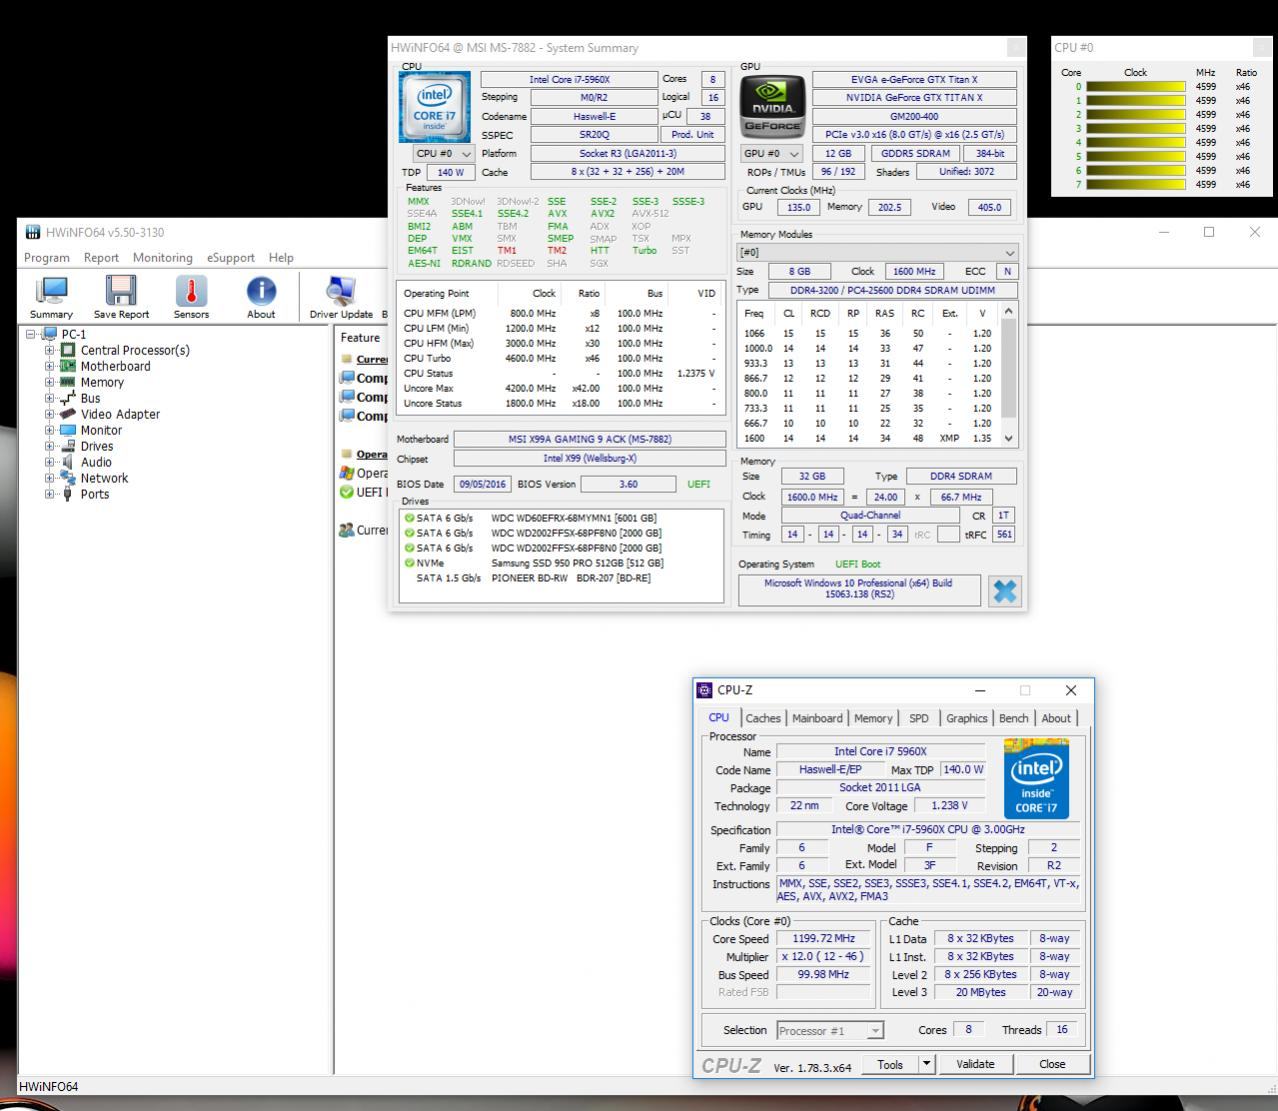The image size is (1278, 1111).
Task: Expand the Video Adapter tree node
Action: click(49, 414)
